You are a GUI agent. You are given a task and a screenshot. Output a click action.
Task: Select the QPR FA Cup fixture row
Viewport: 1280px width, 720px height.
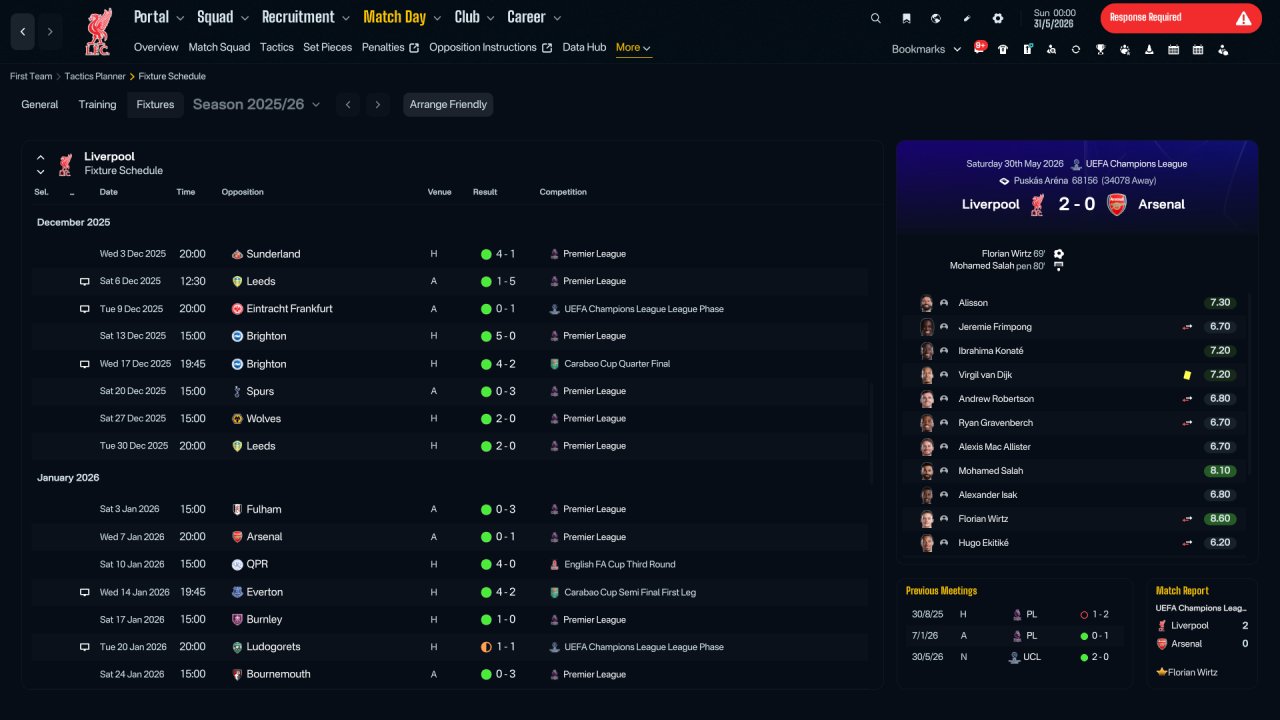tap(450, 564)
